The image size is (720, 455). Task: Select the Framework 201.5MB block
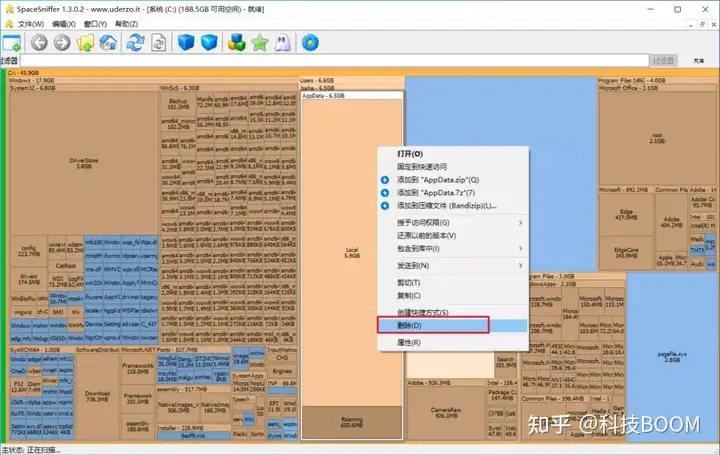[x=138, y=399]
